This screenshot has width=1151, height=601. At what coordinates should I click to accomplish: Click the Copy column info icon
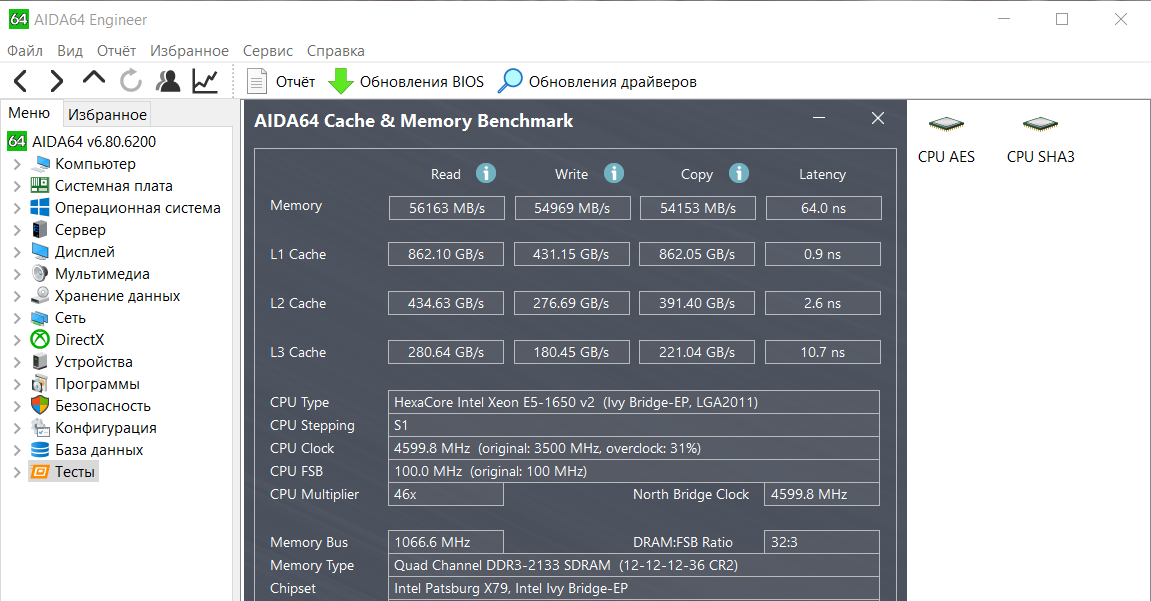tap(739, 174)
